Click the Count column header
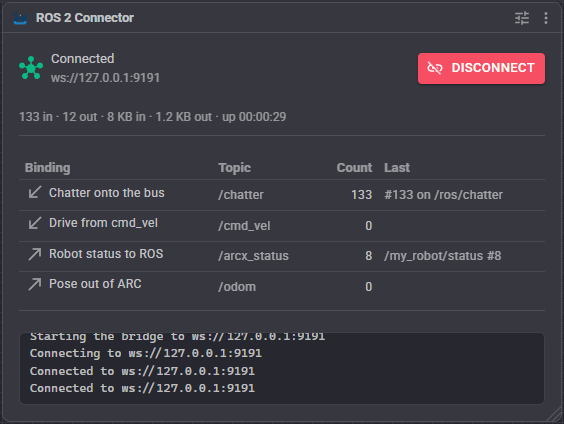The image size is (564, 424). pos(354,168)
